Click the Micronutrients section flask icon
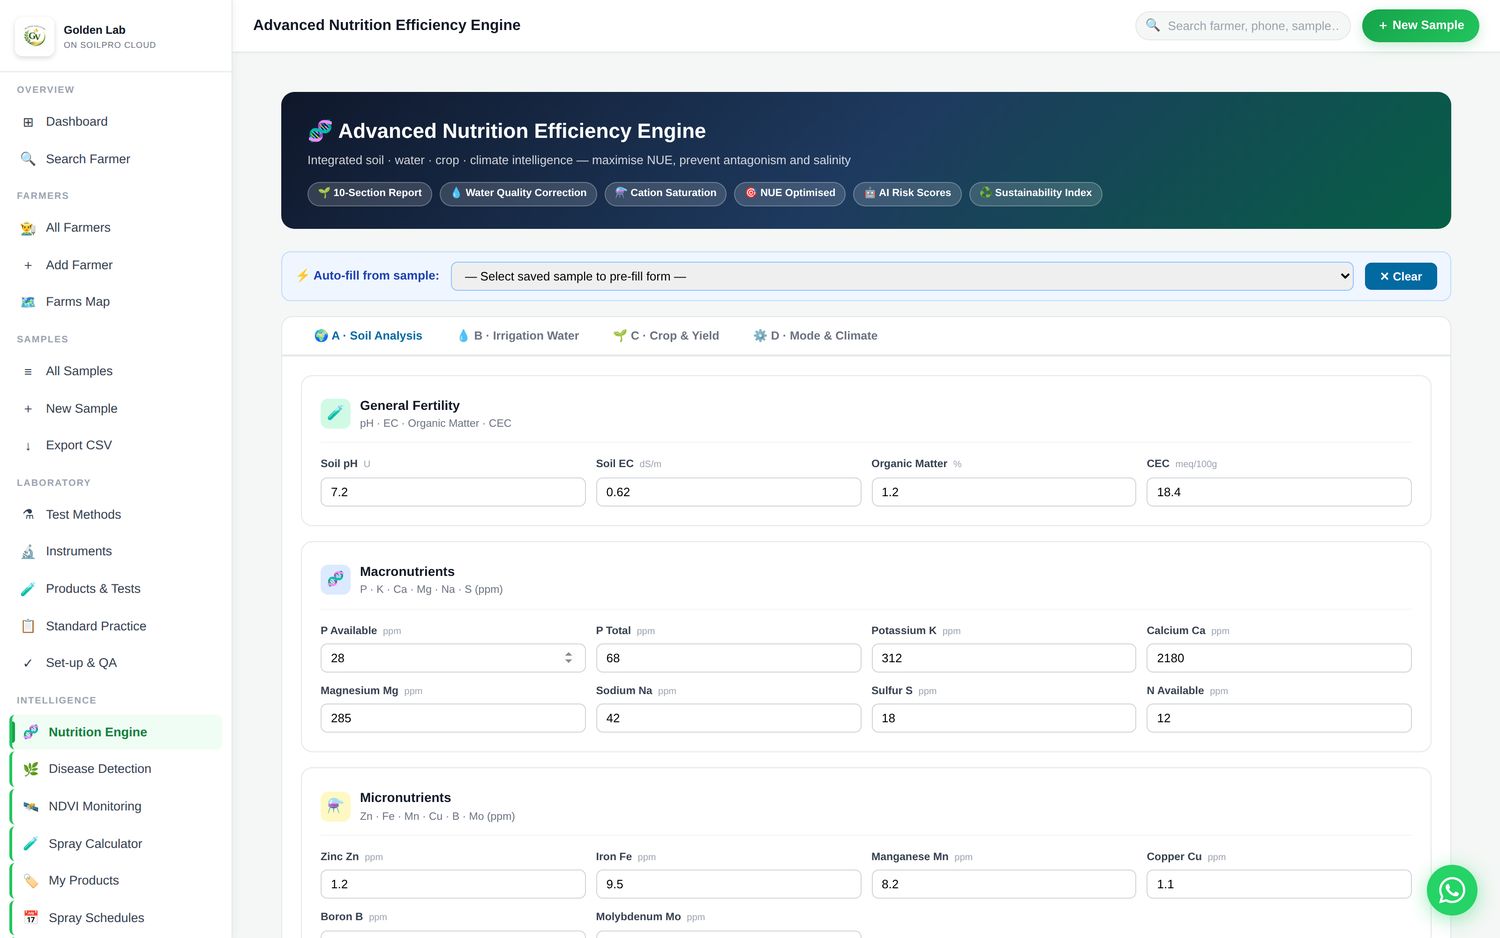Screen dimensions: 1500x938 335,806
